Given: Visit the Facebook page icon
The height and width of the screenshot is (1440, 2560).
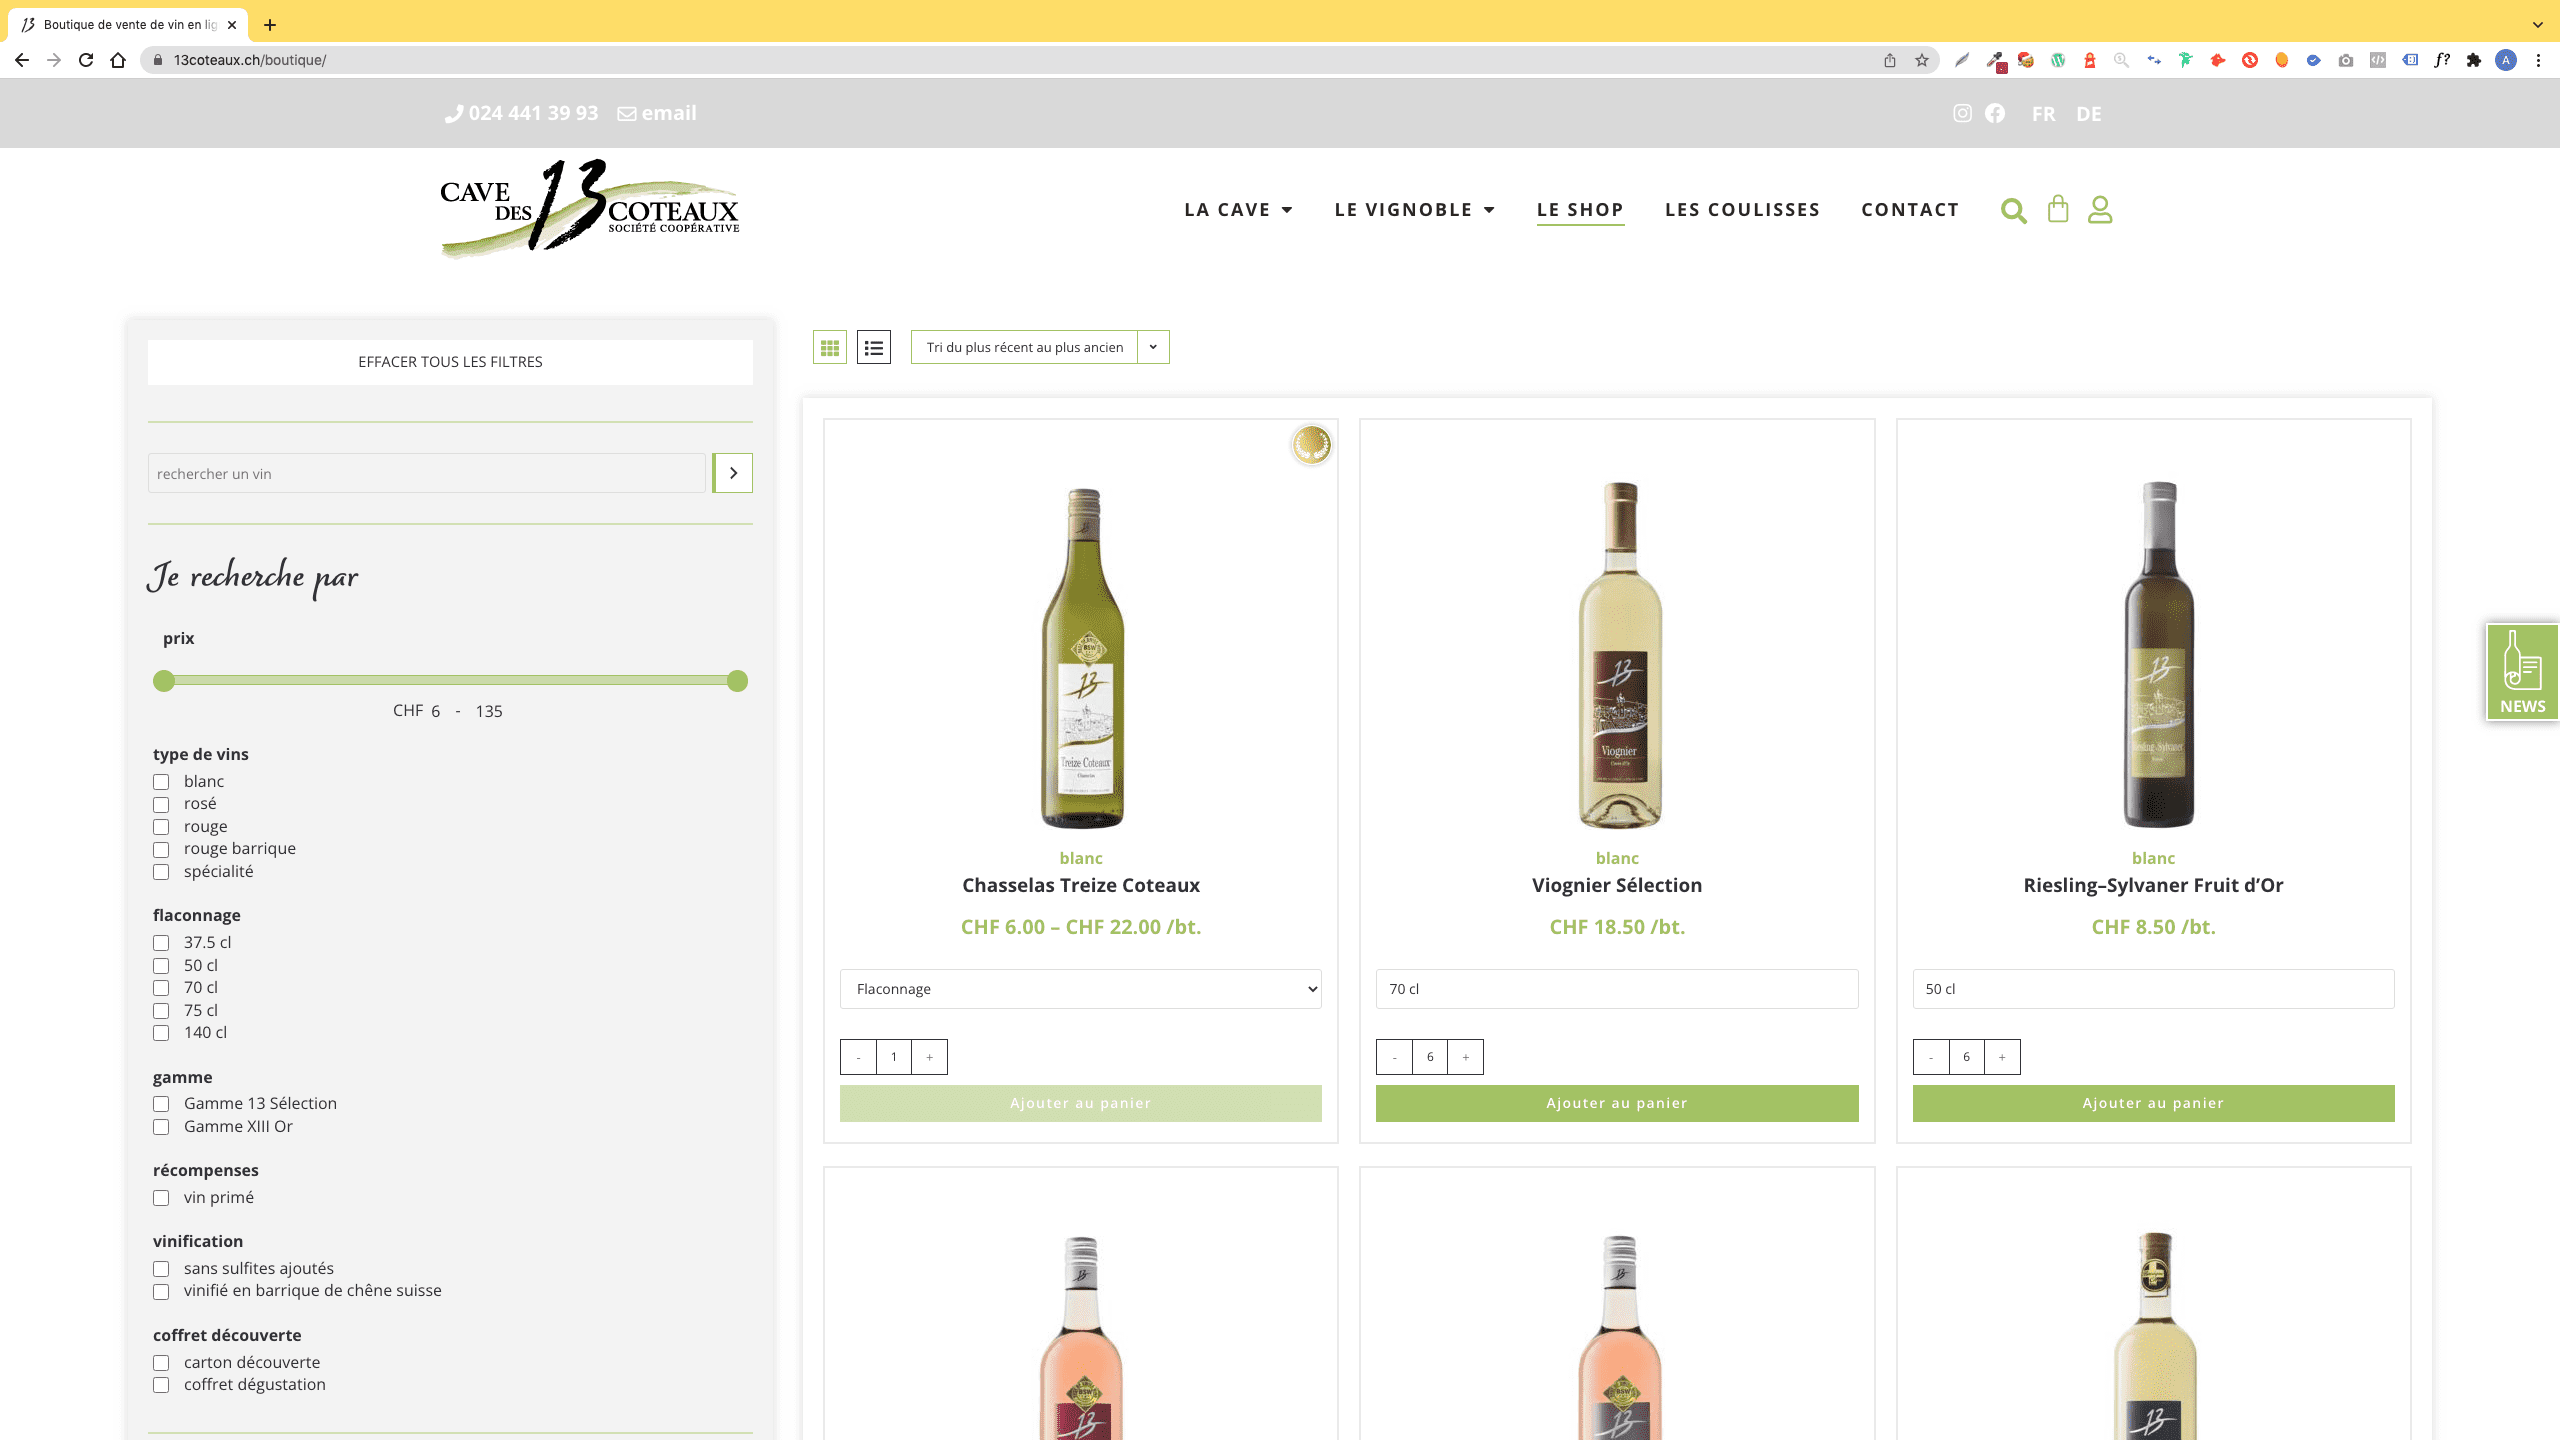Looking at the screenshot, I should (1995, 113).
